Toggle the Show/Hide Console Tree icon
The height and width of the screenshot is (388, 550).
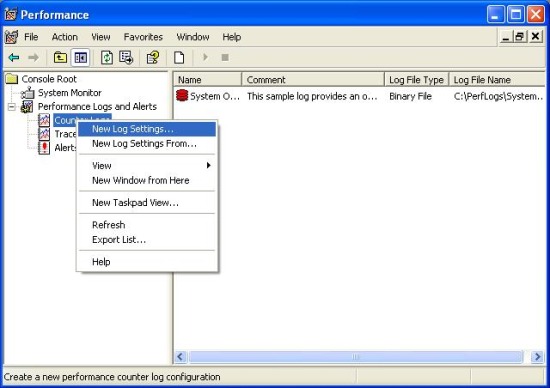click(x=81, y=57)
